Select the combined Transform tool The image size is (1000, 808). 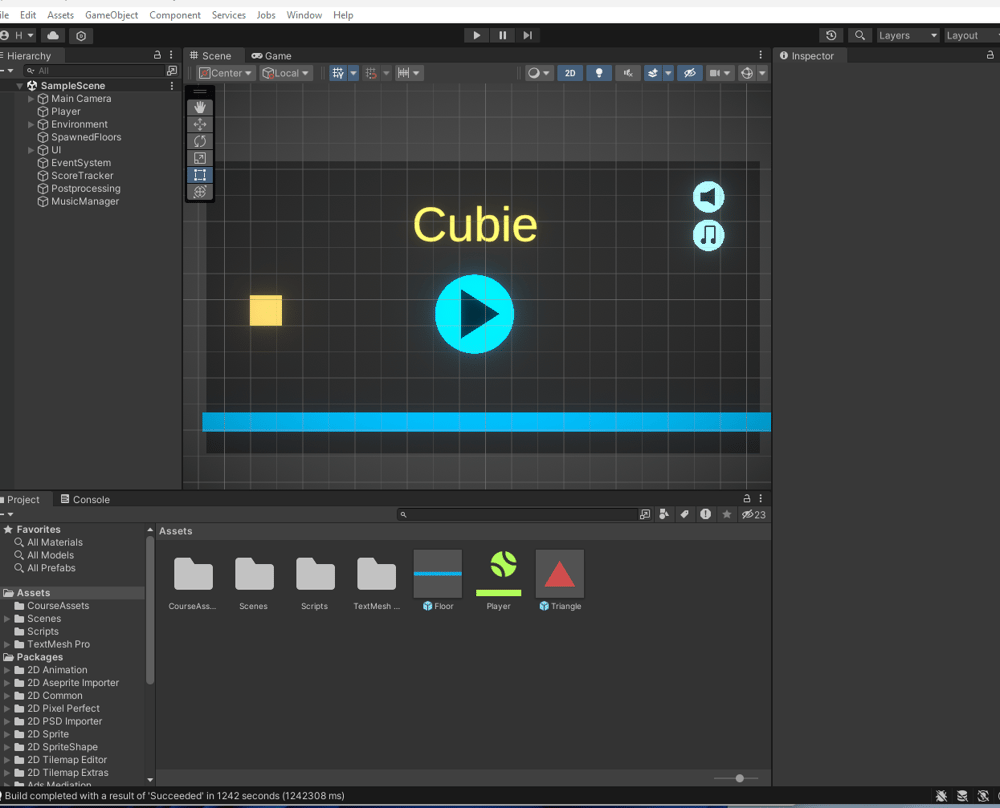200,192
